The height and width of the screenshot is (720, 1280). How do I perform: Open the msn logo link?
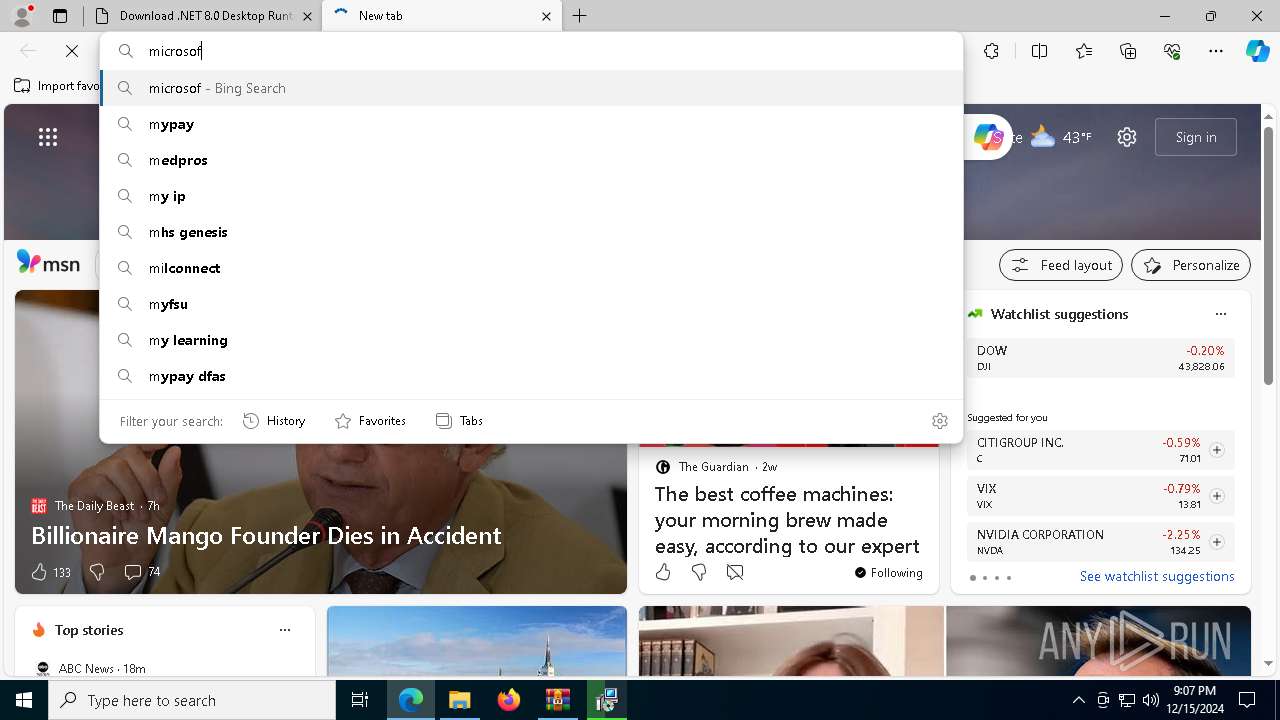[x=48, y=263]
